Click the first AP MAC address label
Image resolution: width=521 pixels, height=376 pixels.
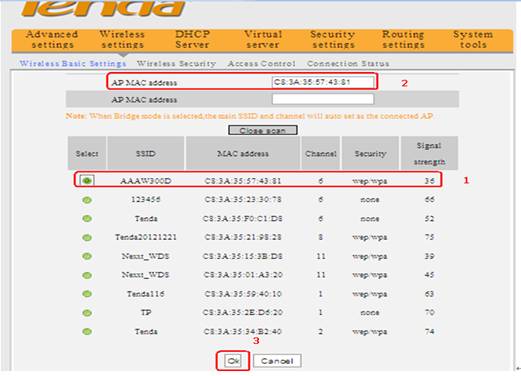(x=144, y=83)
